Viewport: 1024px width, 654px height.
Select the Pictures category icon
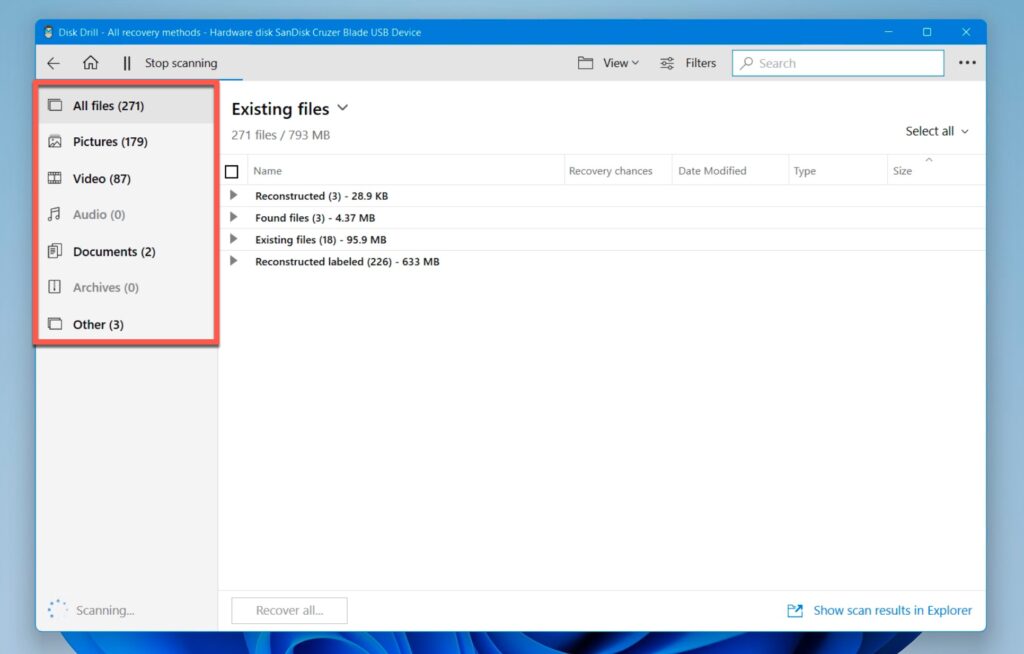click(x=54, y=141)
